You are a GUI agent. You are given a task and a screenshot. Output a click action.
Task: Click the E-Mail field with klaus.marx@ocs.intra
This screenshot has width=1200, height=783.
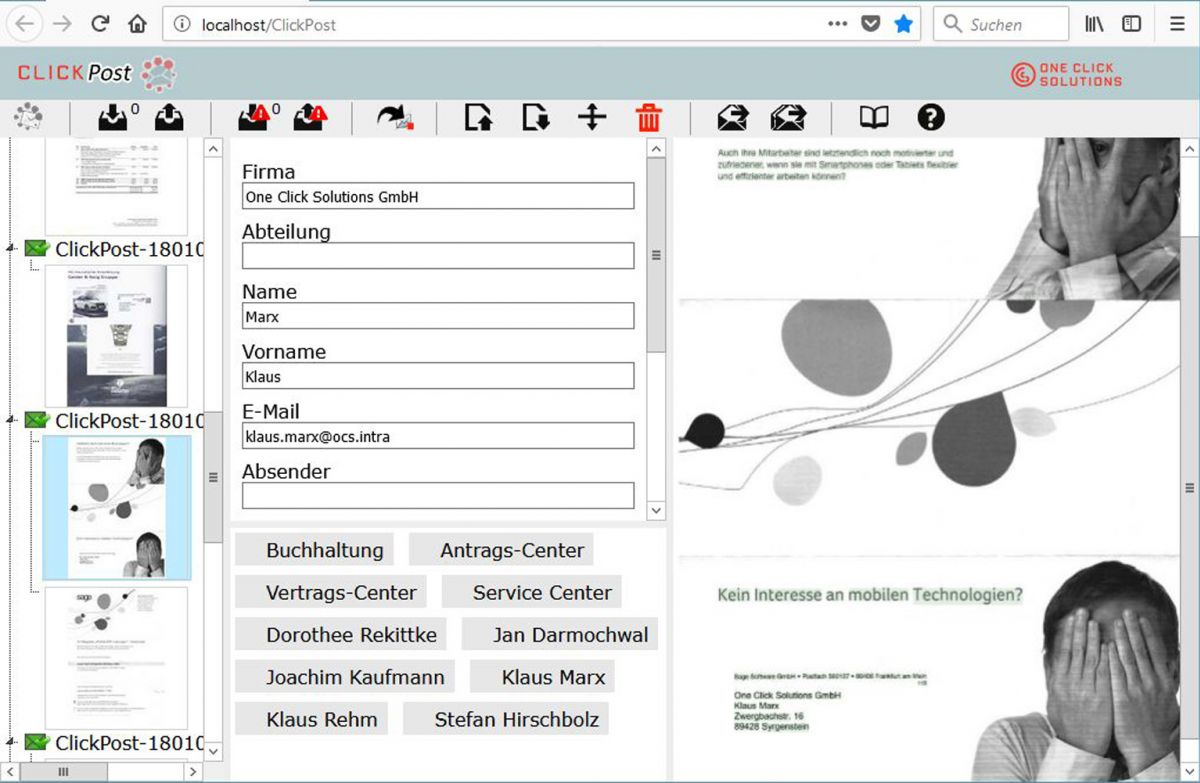pyautogui.click(x=438, y=436)
